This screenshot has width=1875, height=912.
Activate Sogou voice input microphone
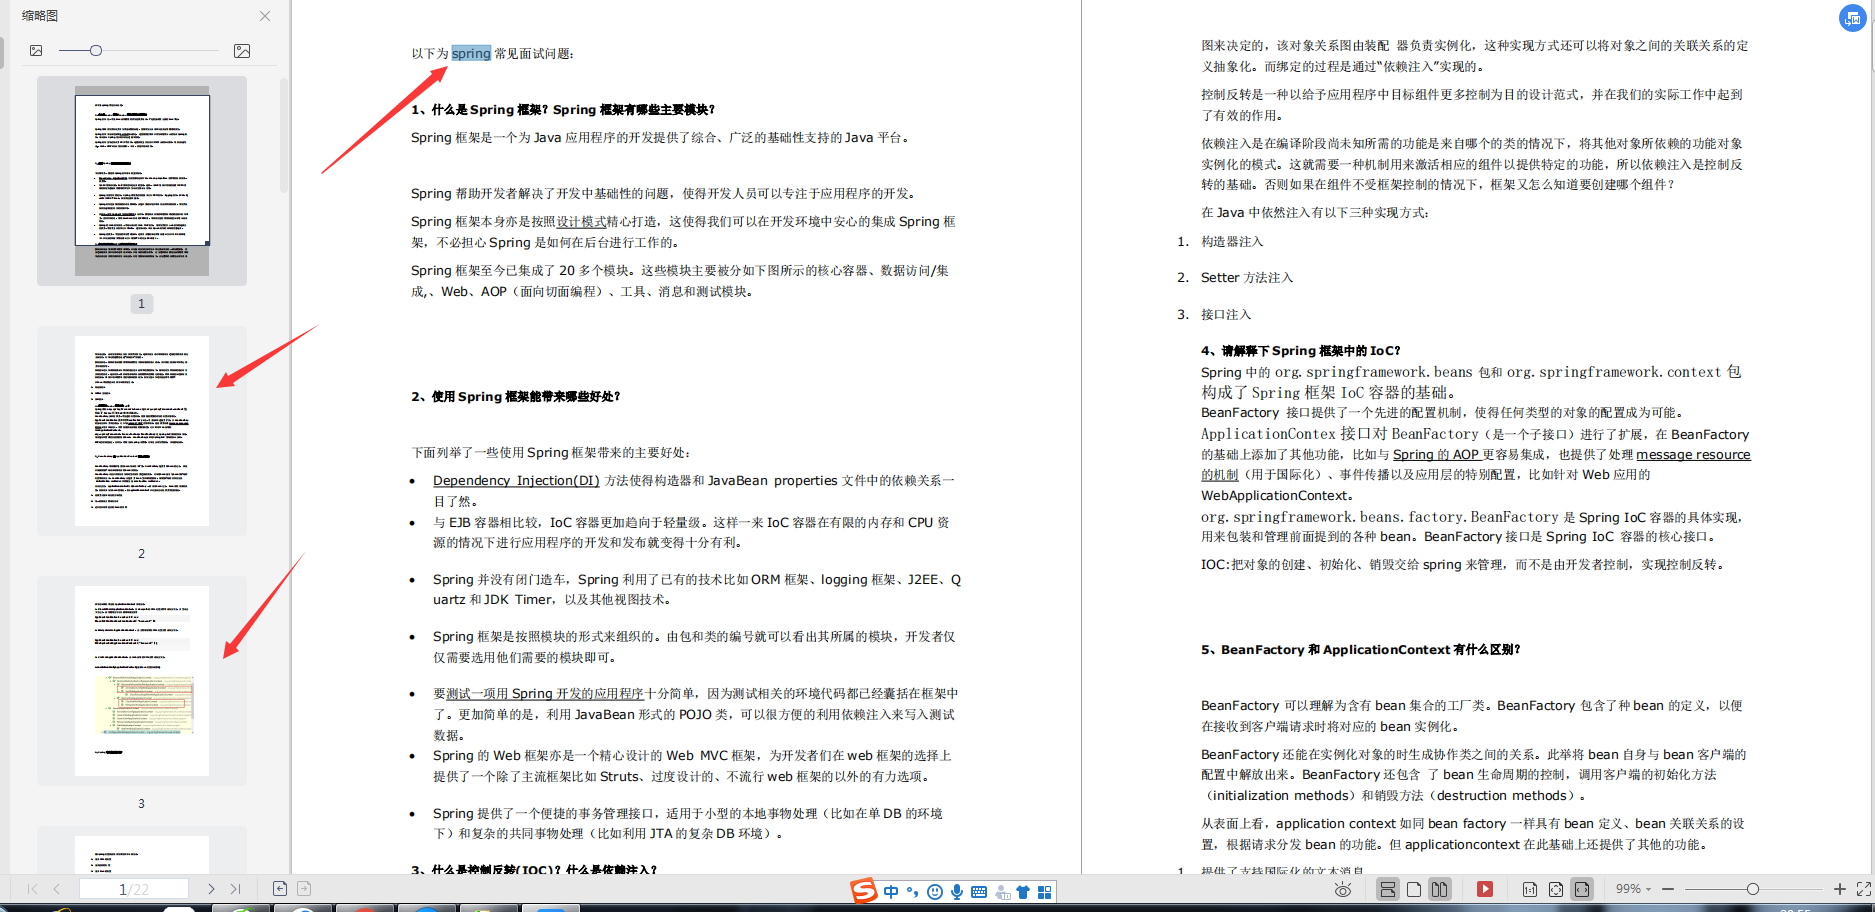tap(957, 892)
